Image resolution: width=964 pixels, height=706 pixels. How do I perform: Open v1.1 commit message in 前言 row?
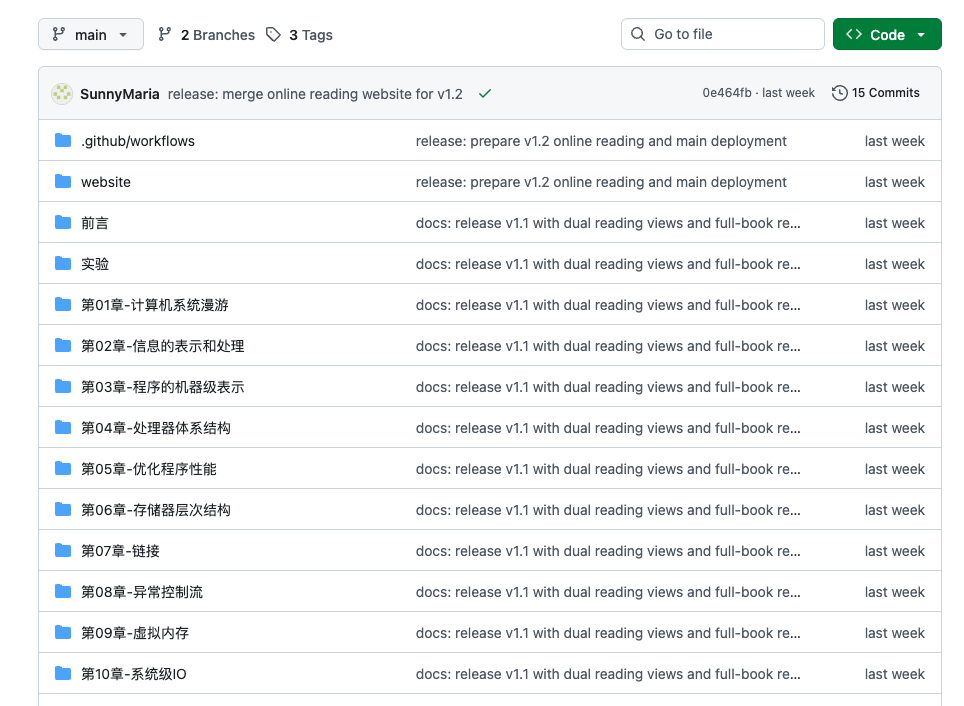[608, 223]
